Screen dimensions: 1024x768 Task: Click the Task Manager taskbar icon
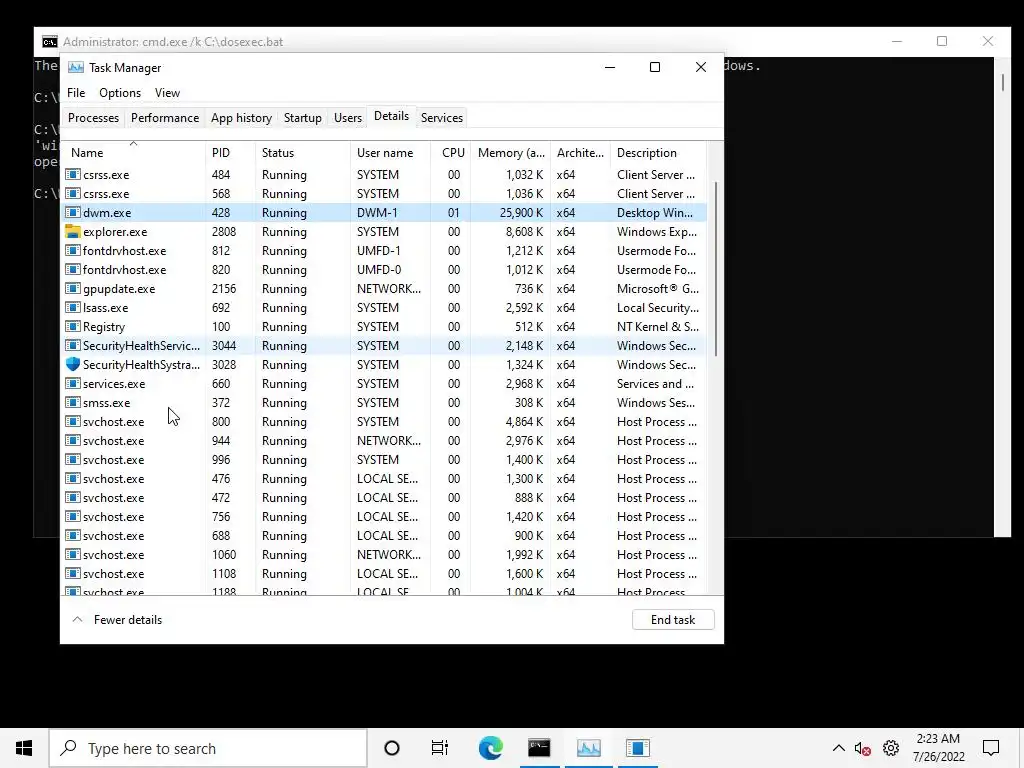point(588,748)
